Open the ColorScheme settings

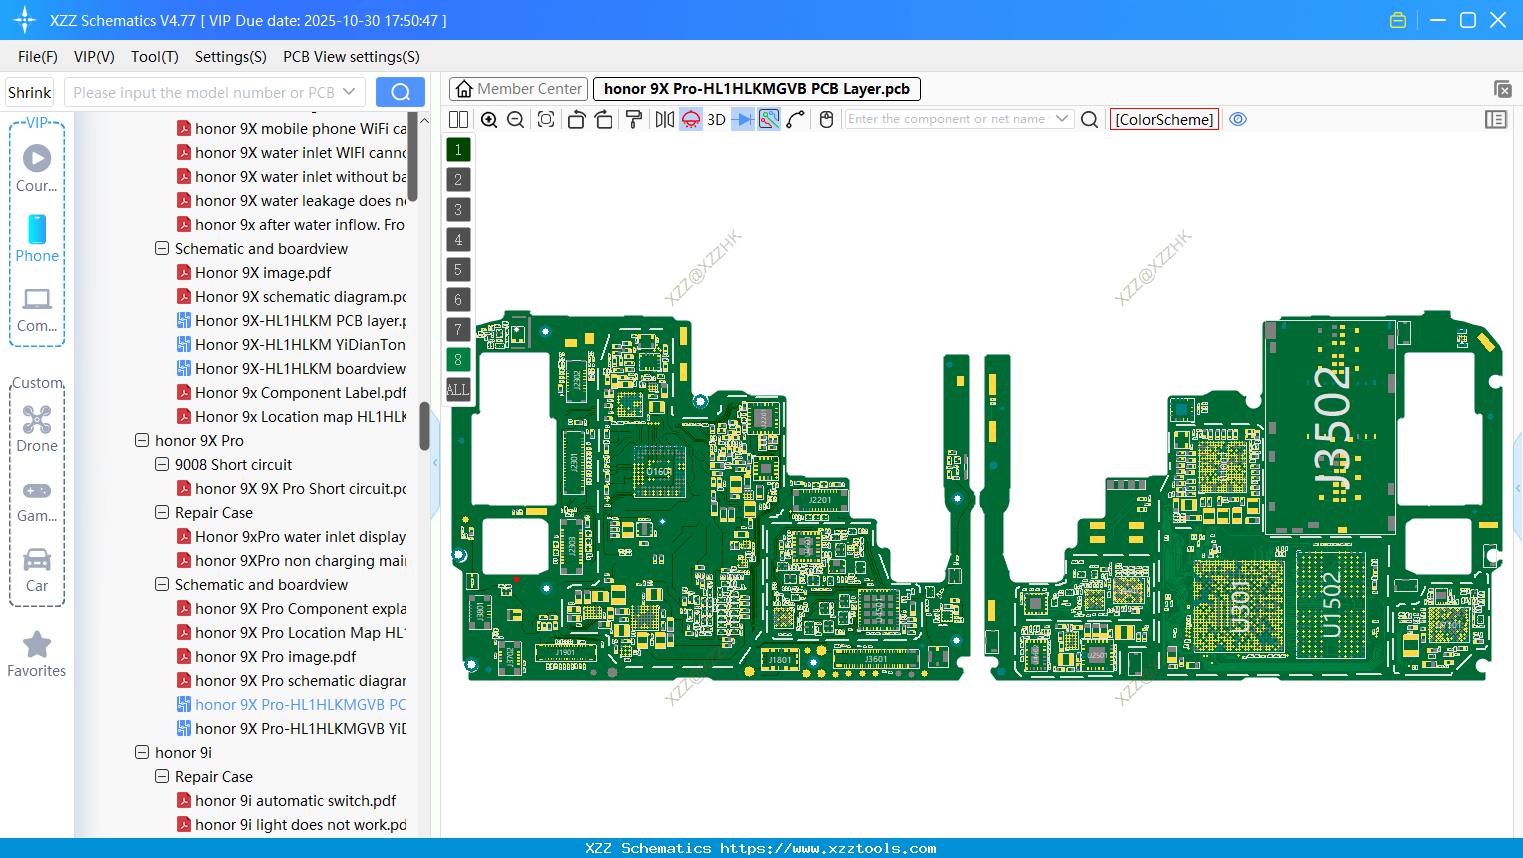point(1164,119)
